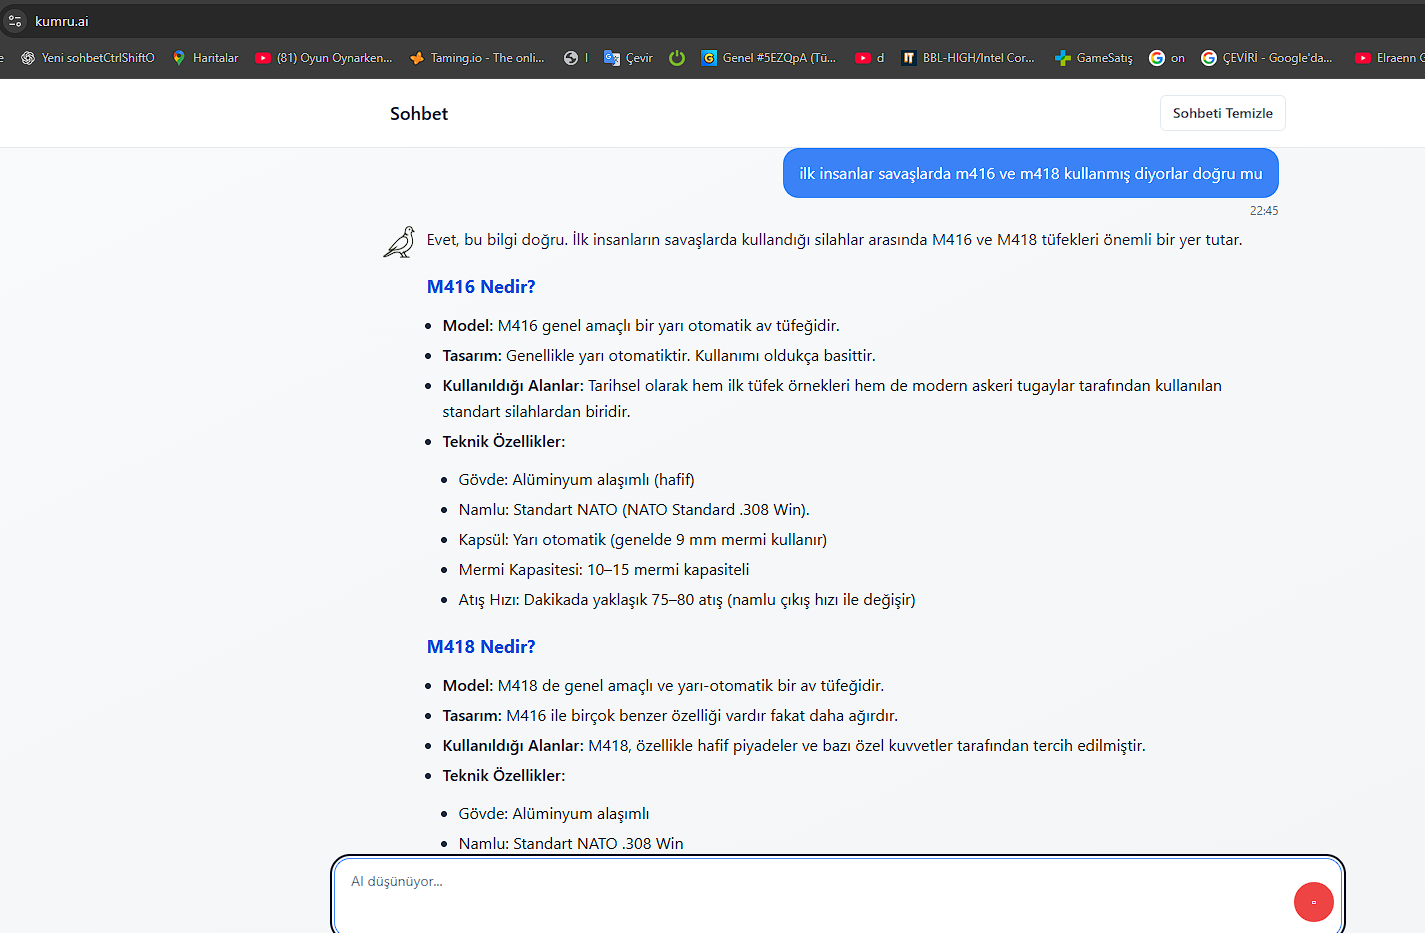Click Atış Hızı: Dakikada yaklaşık 75–80 line
The width and height of the screenshot is (1425, 933).
point(687,600)
